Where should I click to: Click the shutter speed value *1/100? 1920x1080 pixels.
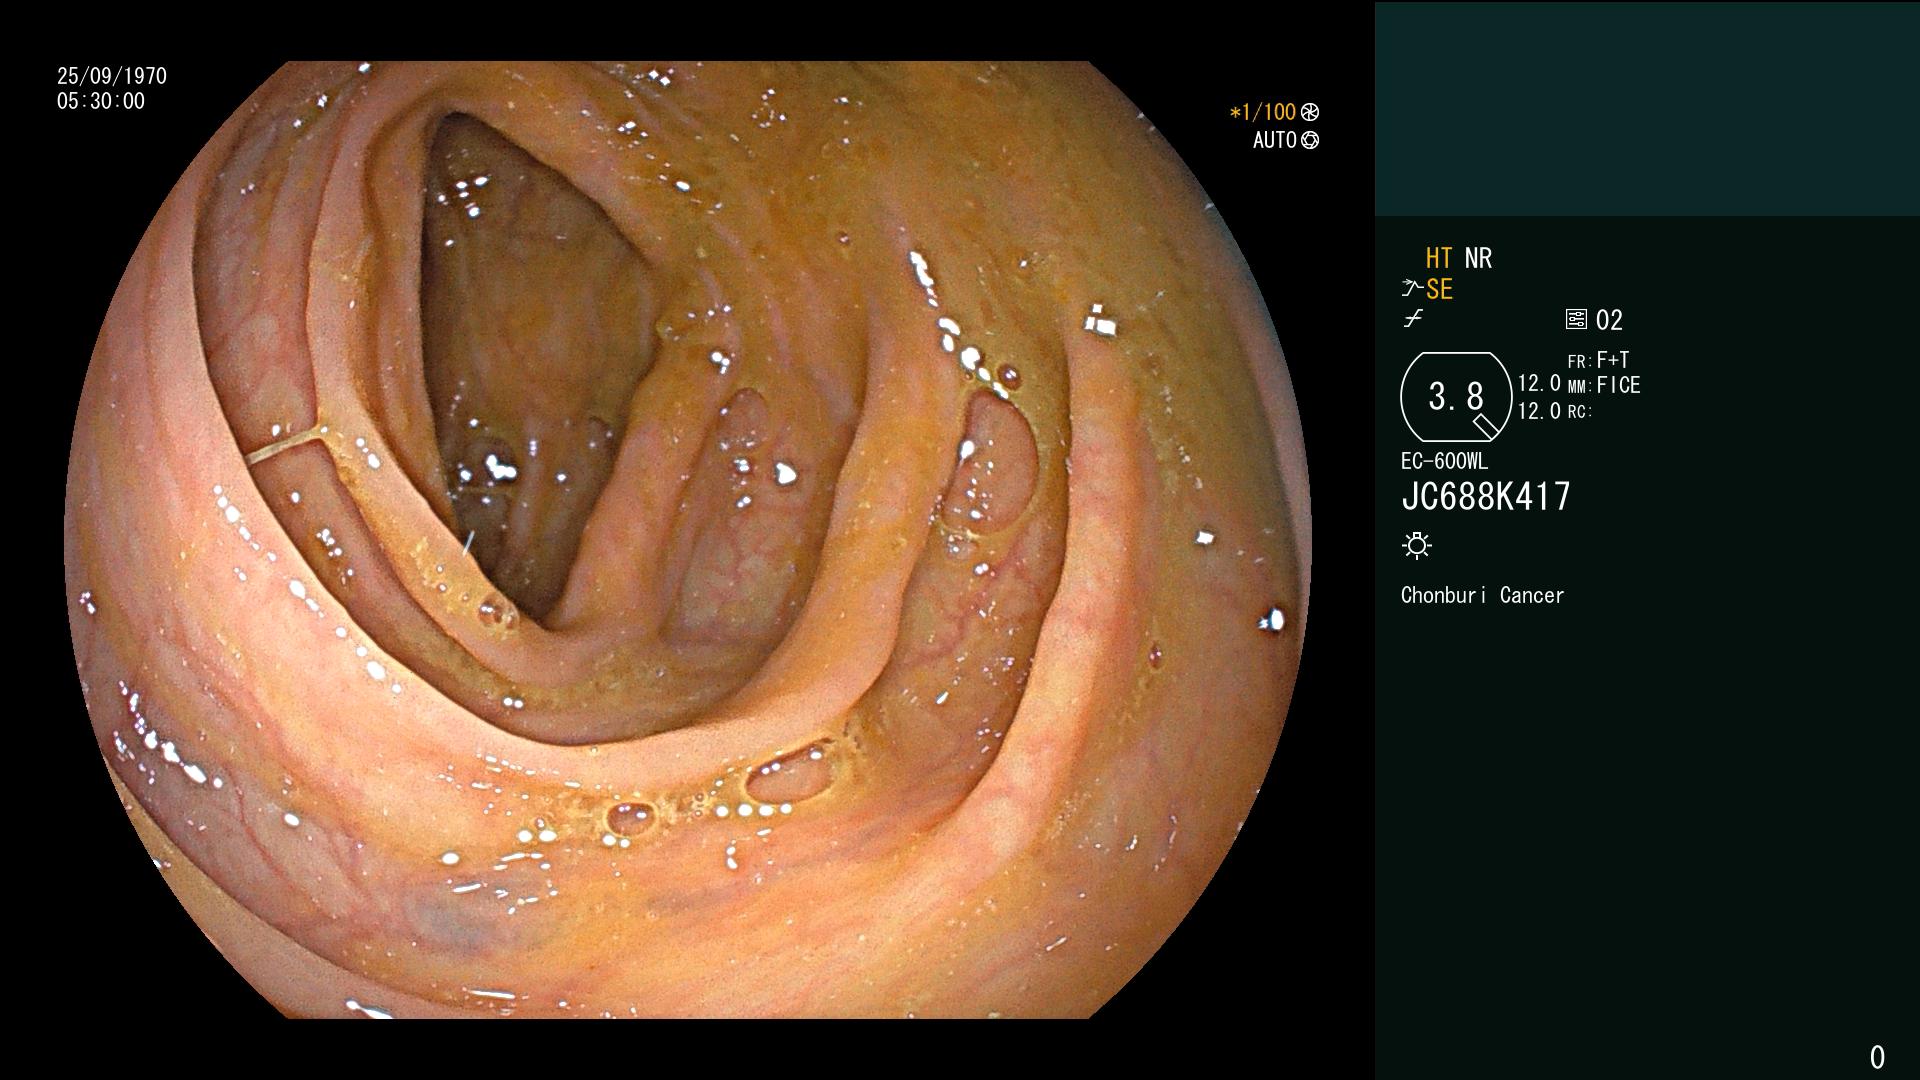pos(1262,112)
